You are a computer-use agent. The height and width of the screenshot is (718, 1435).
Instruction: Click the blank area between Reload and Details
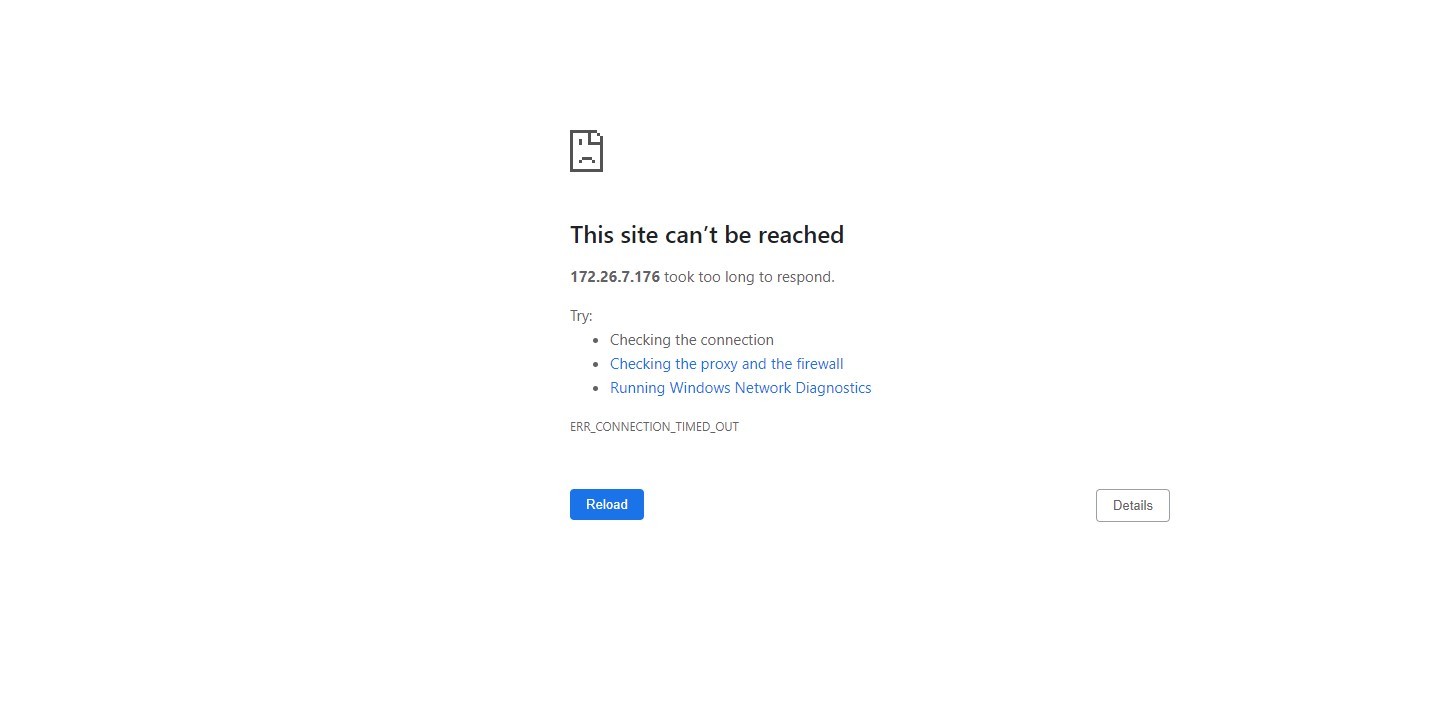coord(870,505)
